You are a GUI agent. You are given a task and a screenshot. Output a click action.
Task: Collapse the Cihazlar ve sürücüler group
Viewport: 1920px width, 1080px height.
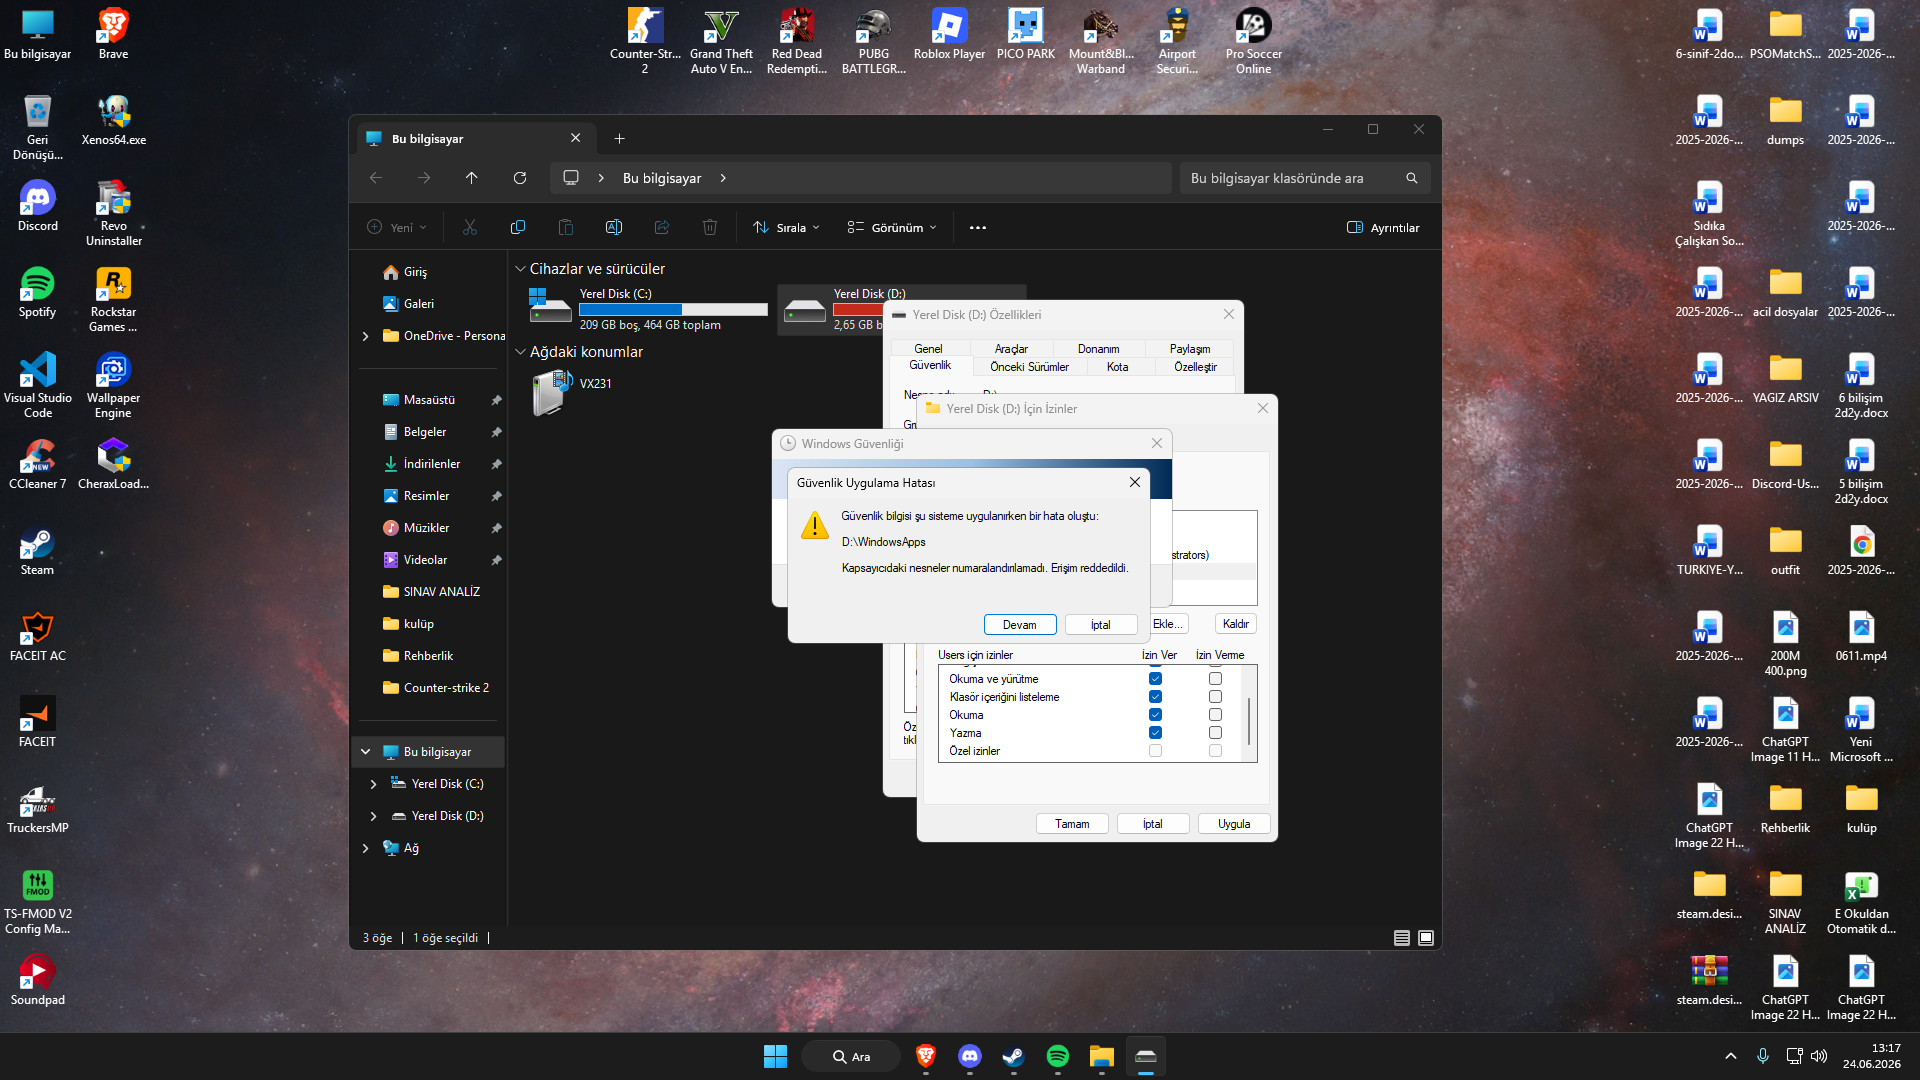pos(520,269)
